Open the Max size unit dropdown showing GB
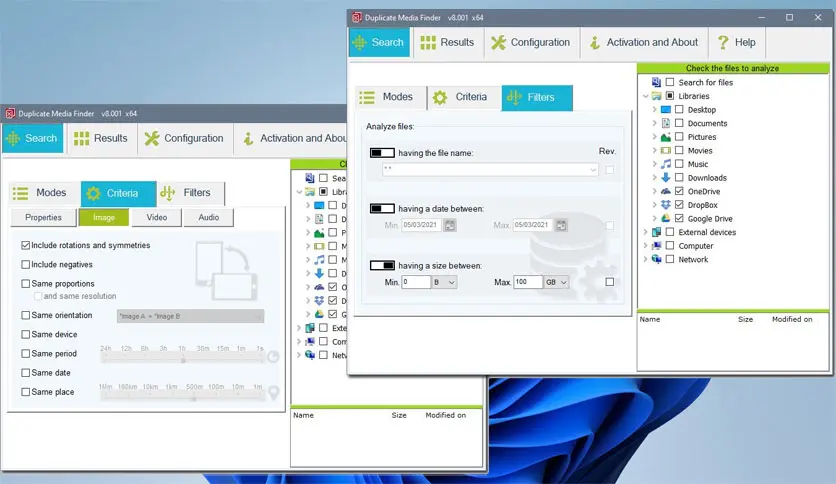The width and height of the screenshot is (836, 484). (564, 283)
